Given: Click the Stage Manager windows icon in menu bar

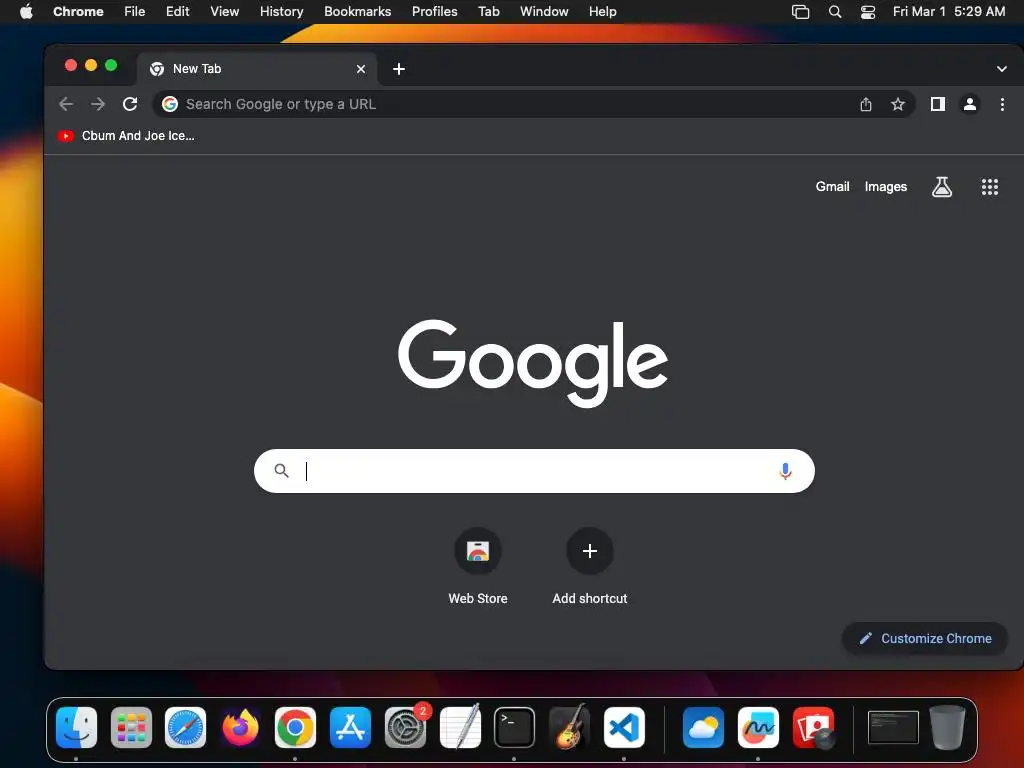Looking at the screenshot, I should click(800, 12).
